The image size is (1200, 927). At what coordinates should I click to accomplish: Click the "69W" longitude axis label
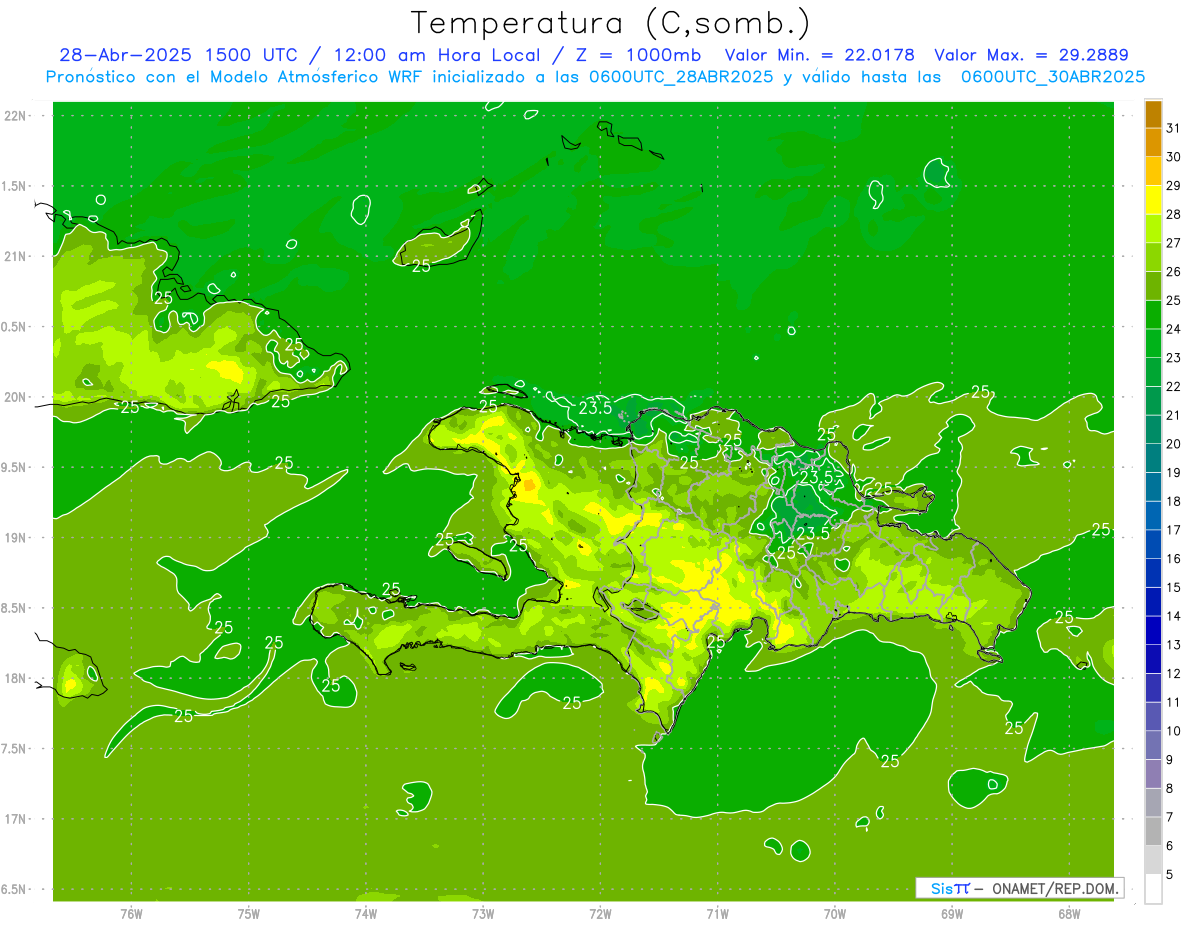pyautogui.click(x=952, y=914)
